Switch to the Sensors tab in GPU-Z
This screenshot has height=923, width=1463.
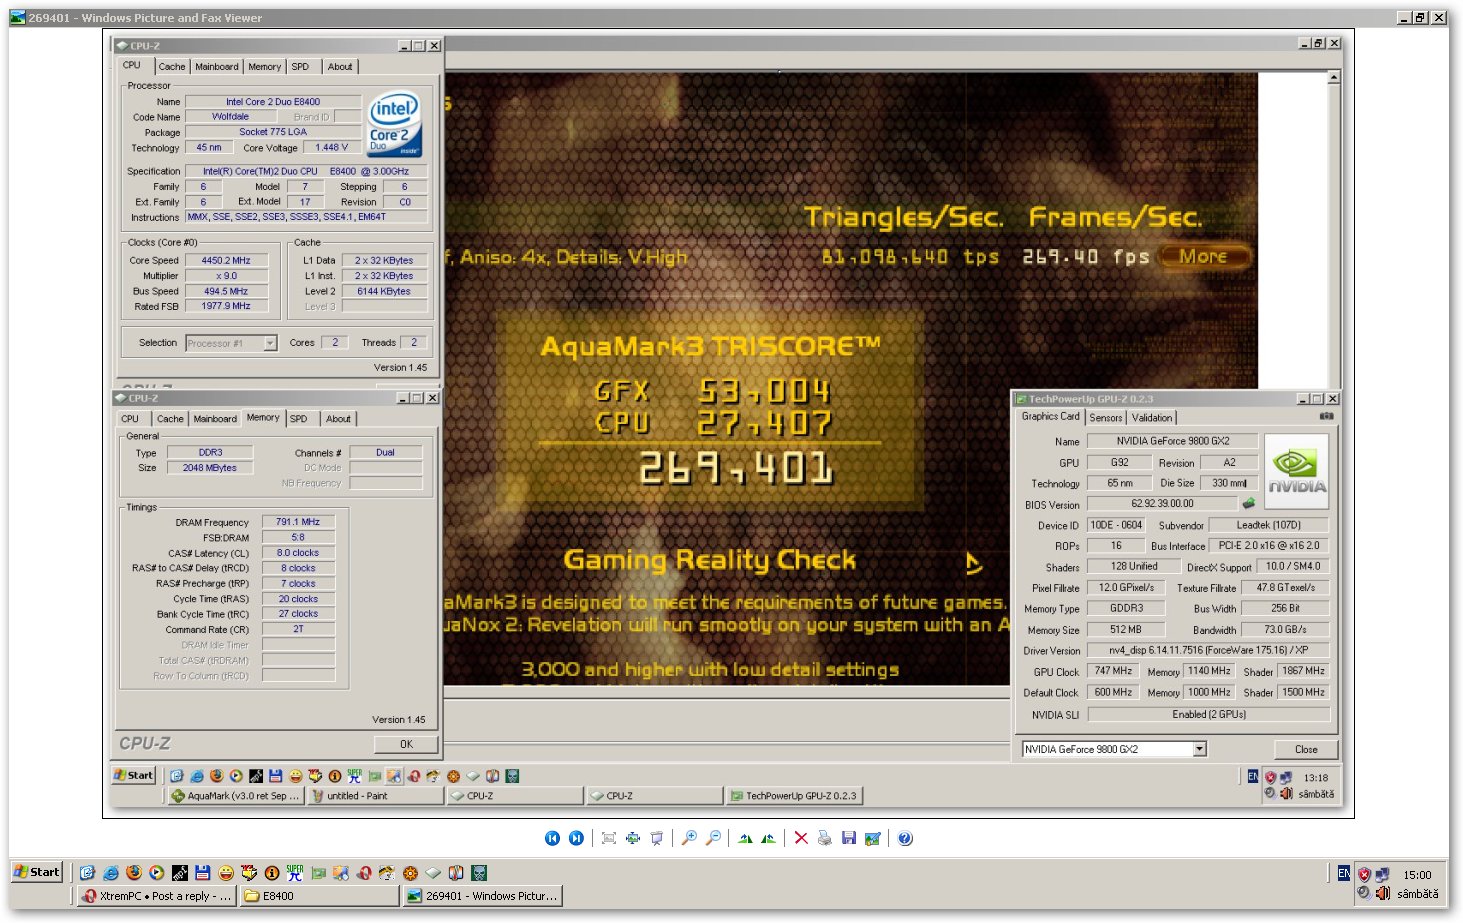click(1105, 418)
